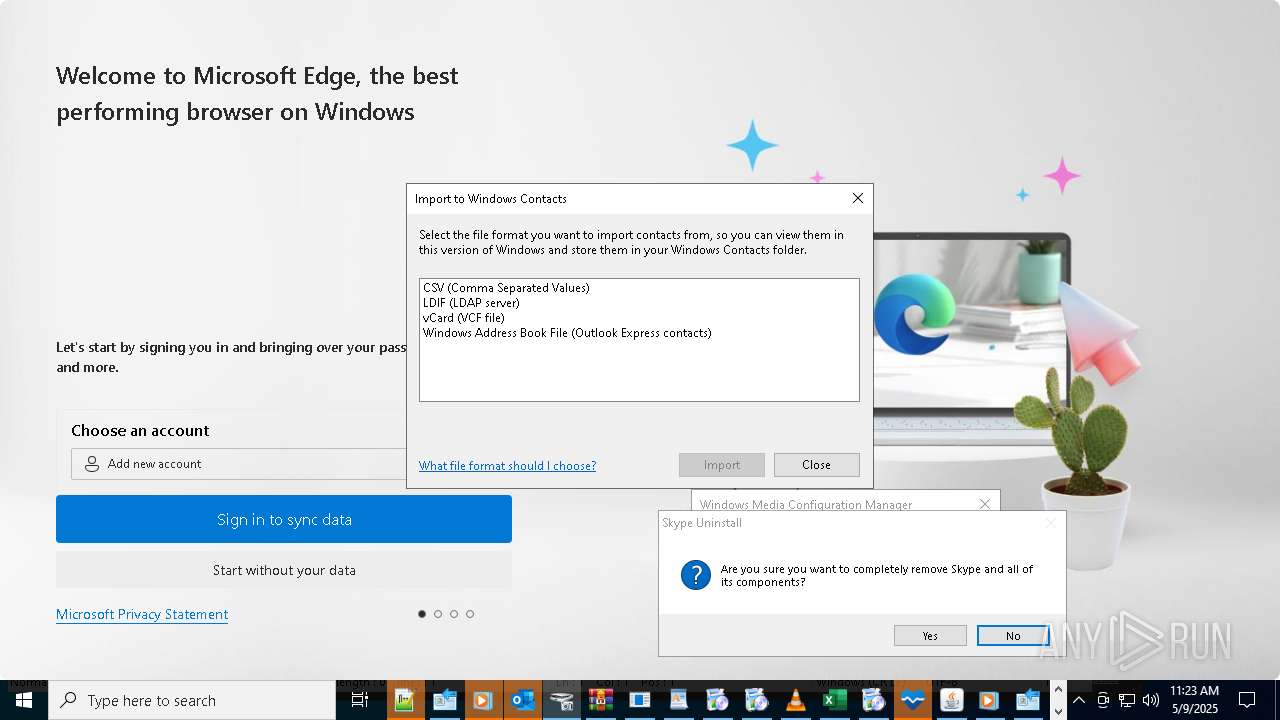Open Excel from the taskbar
The width and height of the screenshot is (1280, 720).
pyautogui.click(x=834, y=700)
